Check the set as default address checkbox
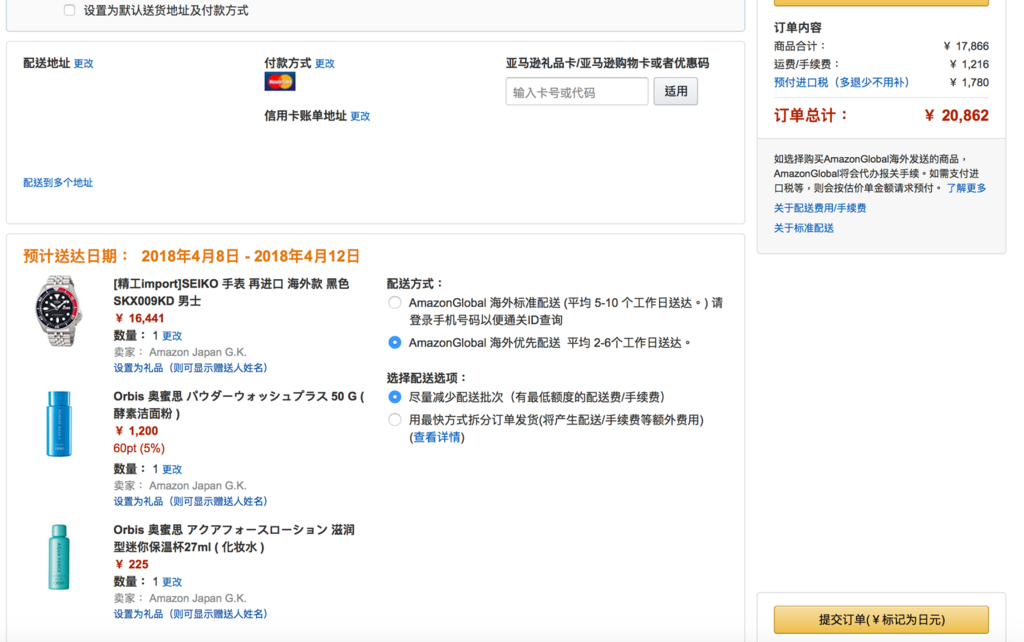The height and width of the screenshot is (642, 1024). click(69, 10)
